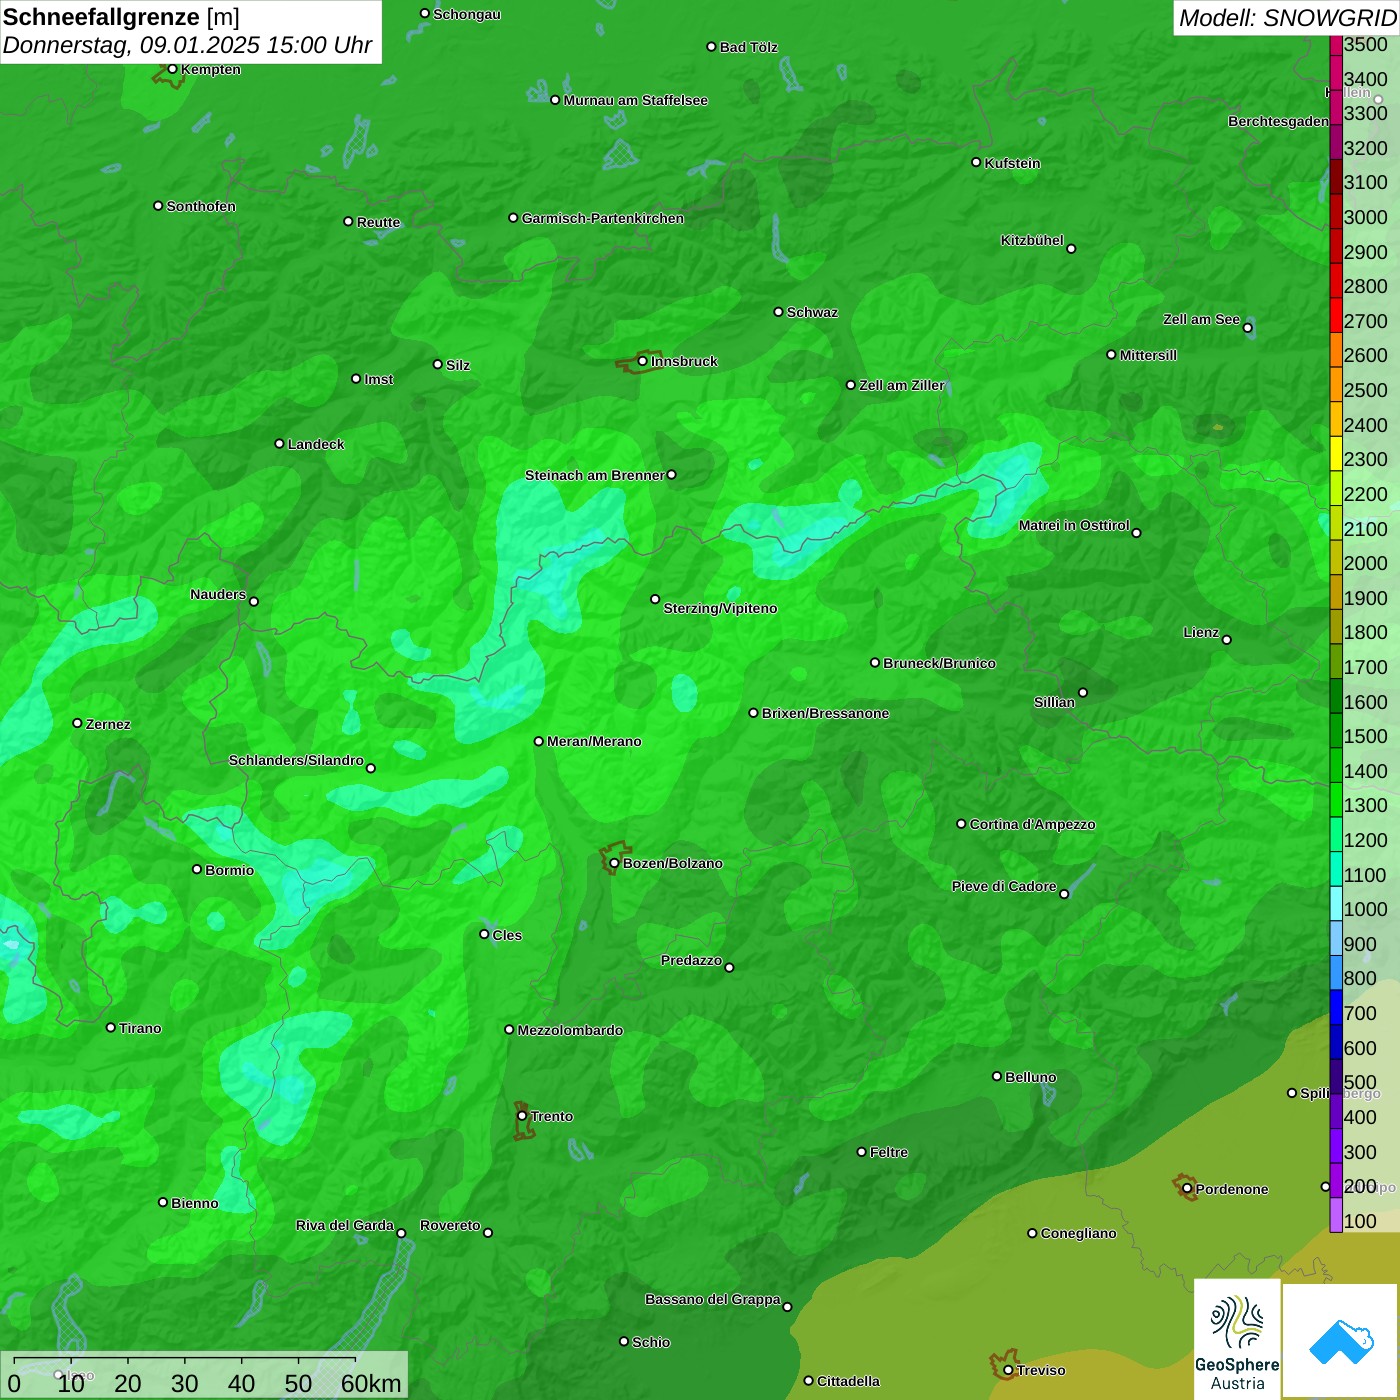Click the 2300 m yellow legend swatch

click(1336, 454)
